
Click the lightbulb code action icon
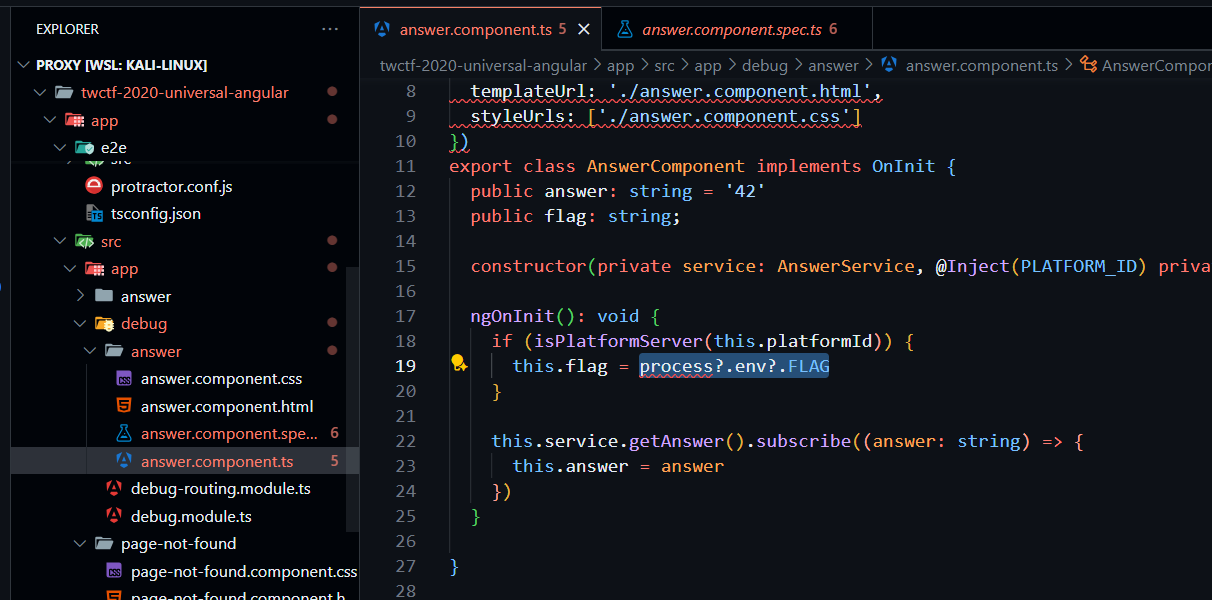459,365
